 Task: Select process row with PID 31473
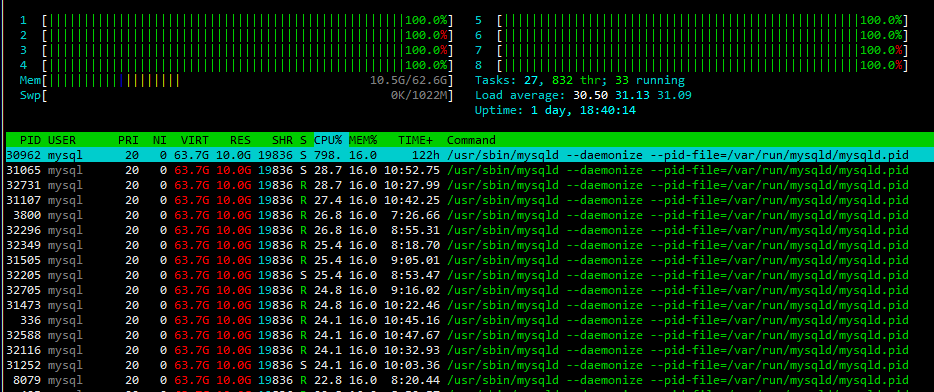pyautogui.click(x=457, y=305)
